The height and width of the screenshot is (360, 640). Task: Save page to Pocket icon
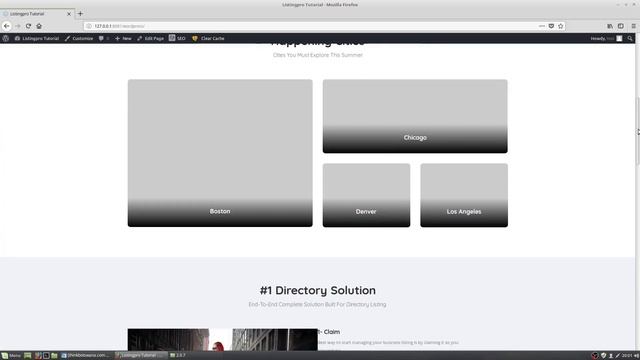551,26
